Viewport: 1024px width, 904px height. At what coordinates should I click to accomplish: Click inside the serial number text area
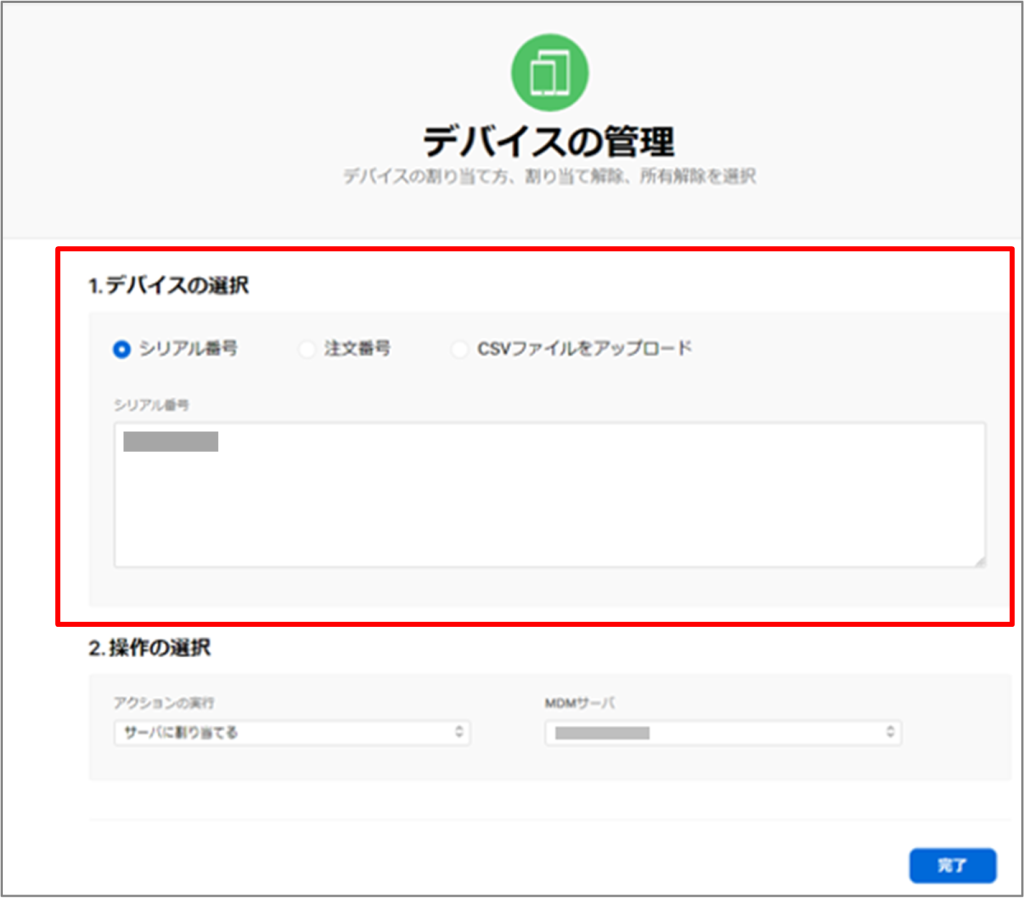pos(549,510)
